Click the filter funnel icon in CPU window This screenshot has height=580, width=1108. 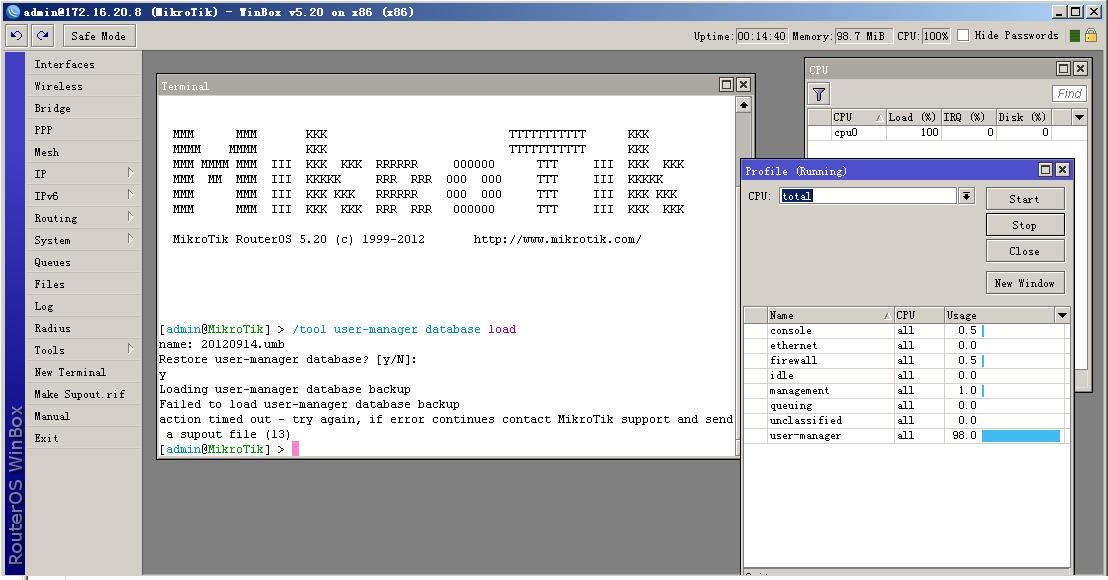[x=819, y=94]
